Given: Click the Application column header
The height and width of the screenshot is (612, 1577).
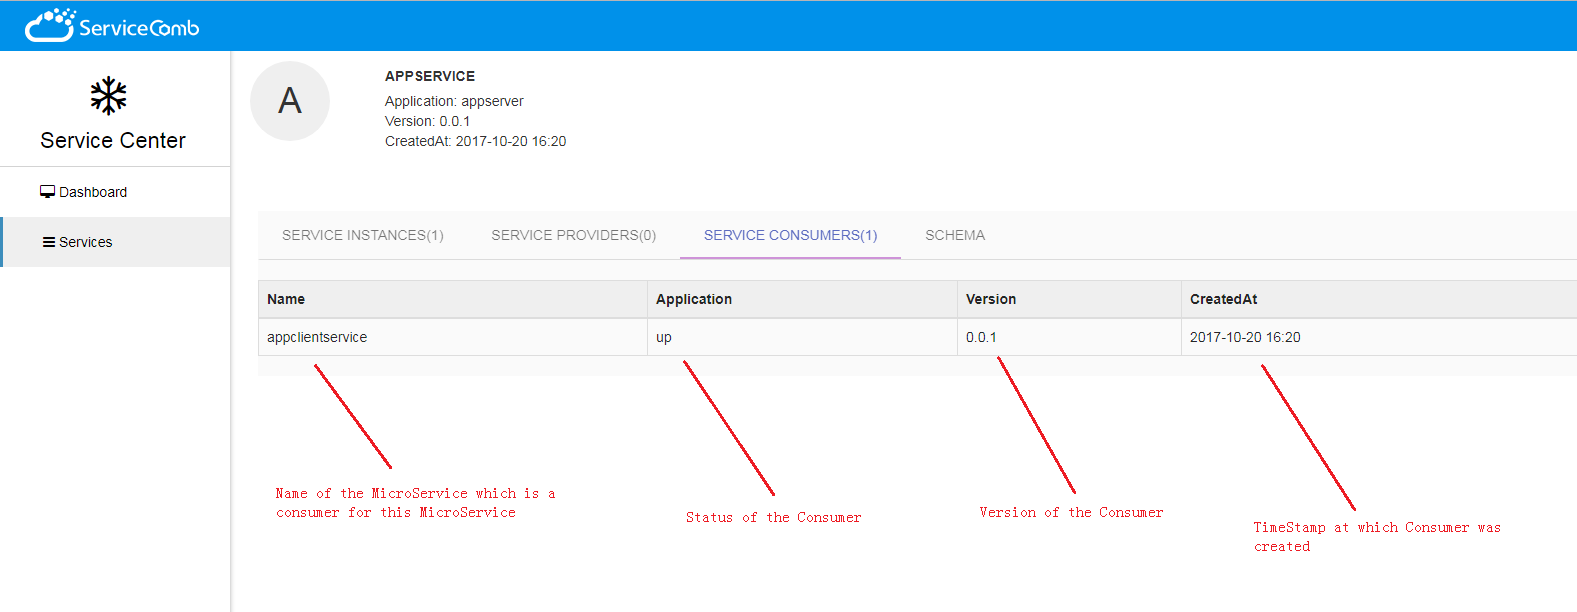Looking at the screenshot, I should click(694, 299).
